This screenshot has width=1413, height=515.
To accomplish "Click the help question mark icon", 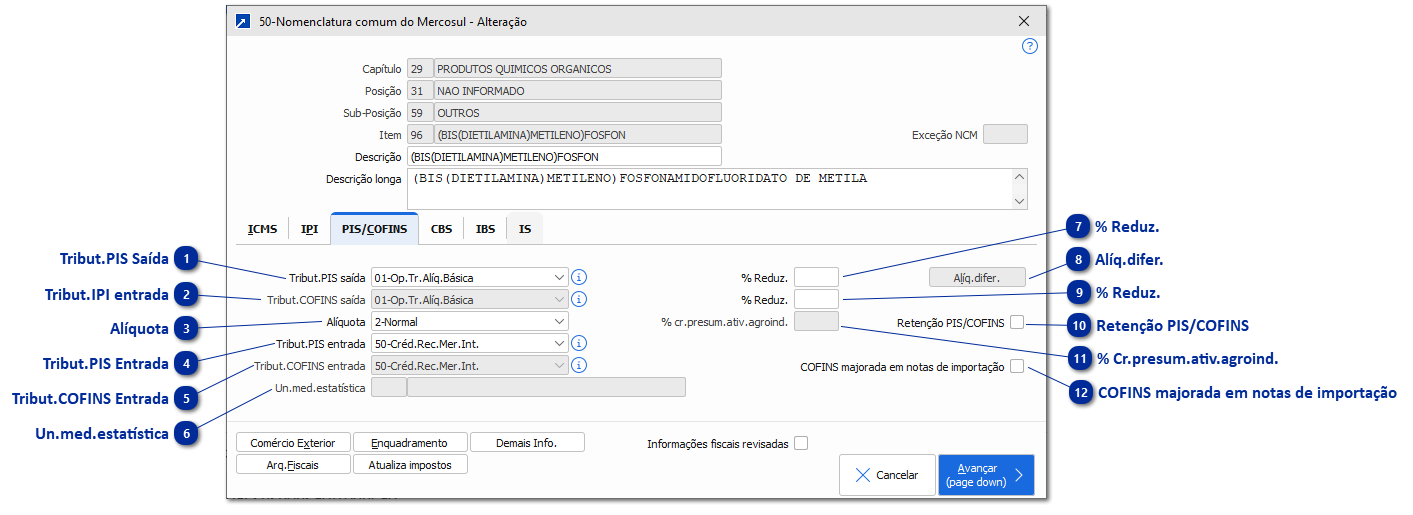I will 1030,46.
